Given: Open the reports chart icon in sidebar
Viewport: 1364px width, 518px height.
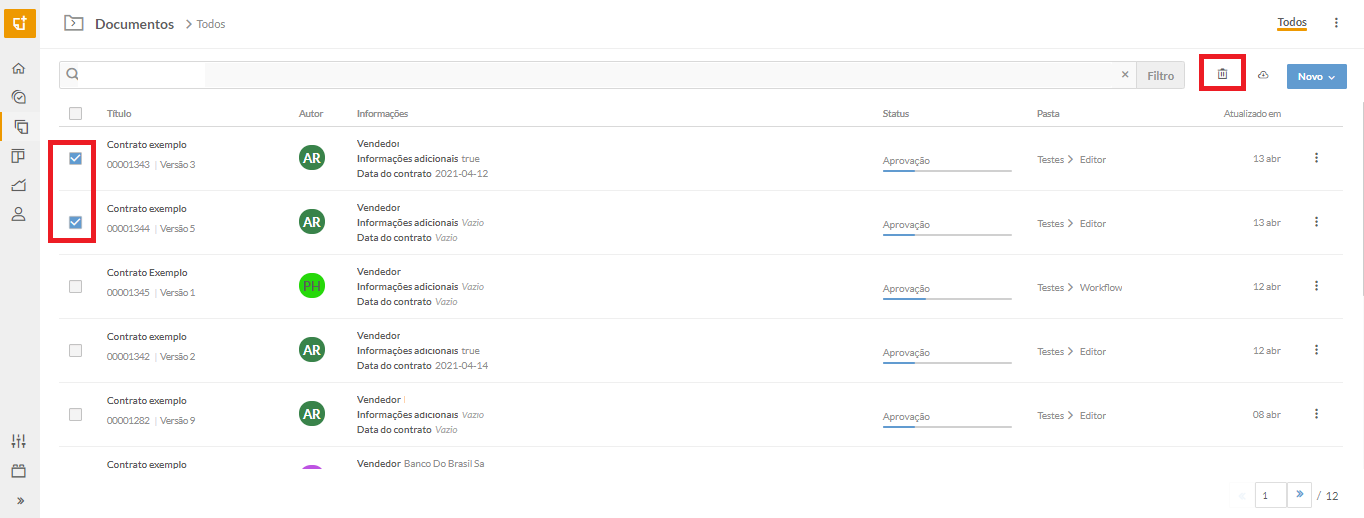Looking at the screenshot, I should click(18, 185).
